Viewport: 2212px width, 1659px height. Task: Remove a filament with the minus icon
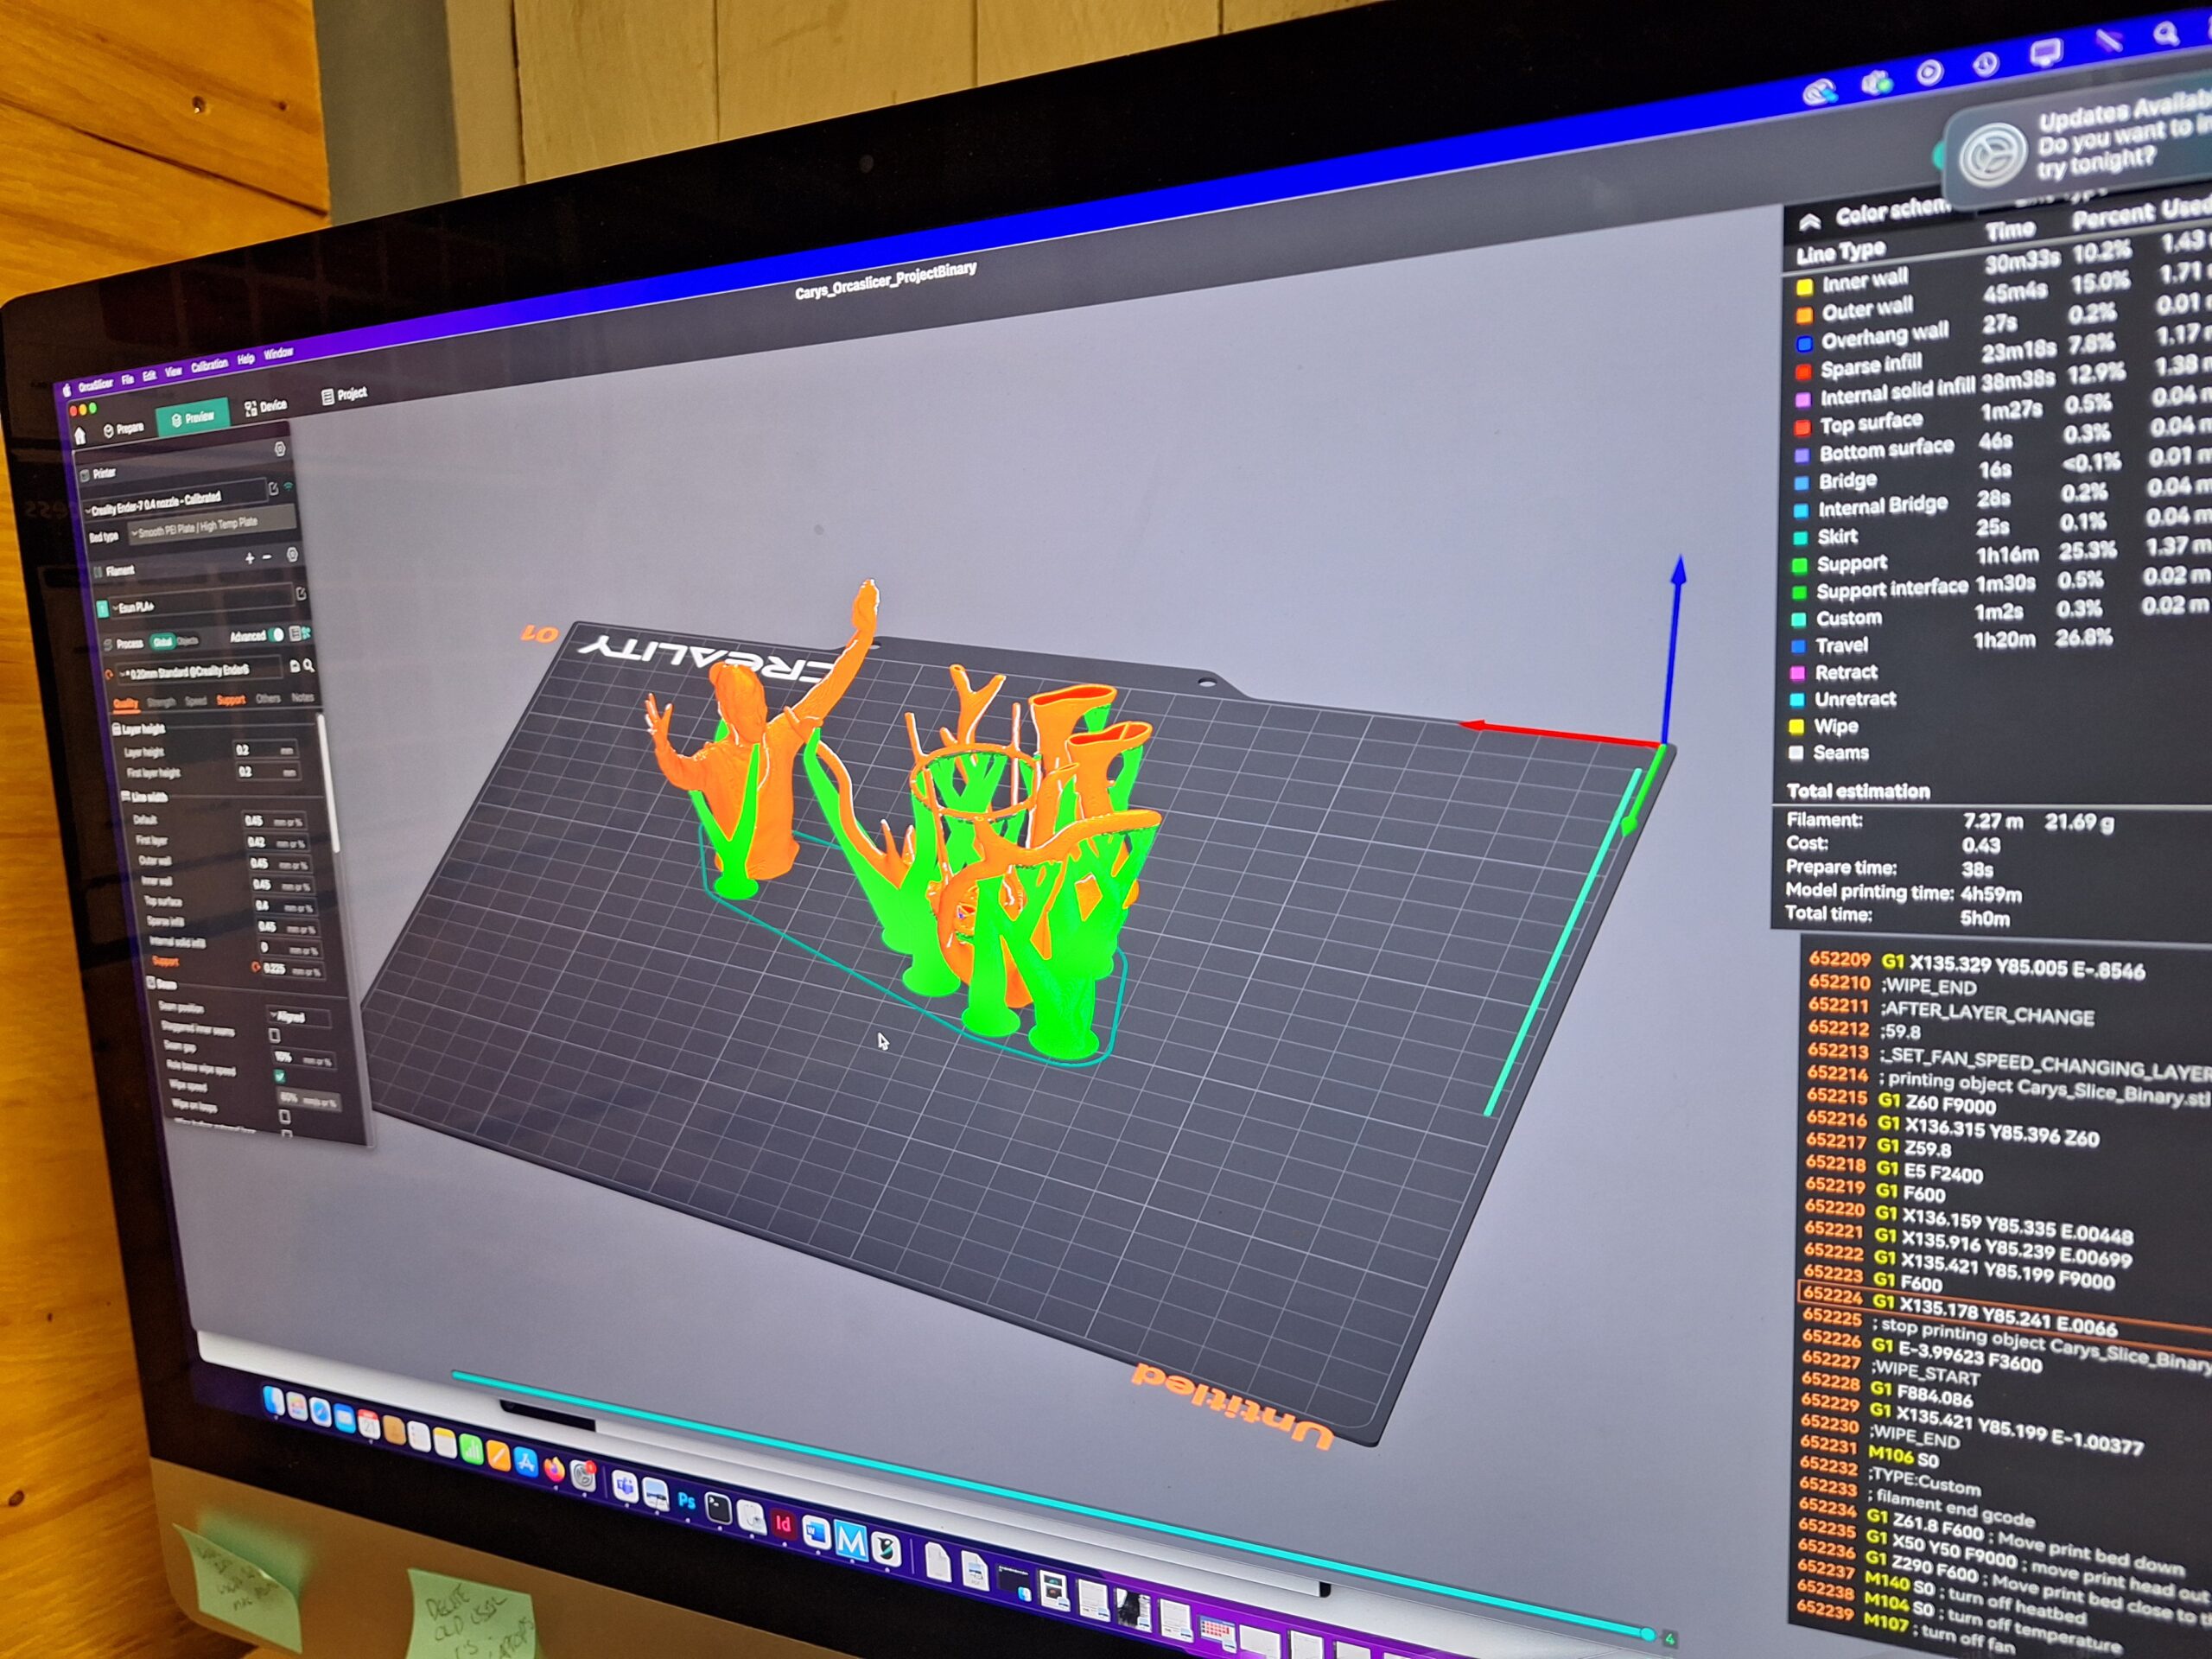268,558
